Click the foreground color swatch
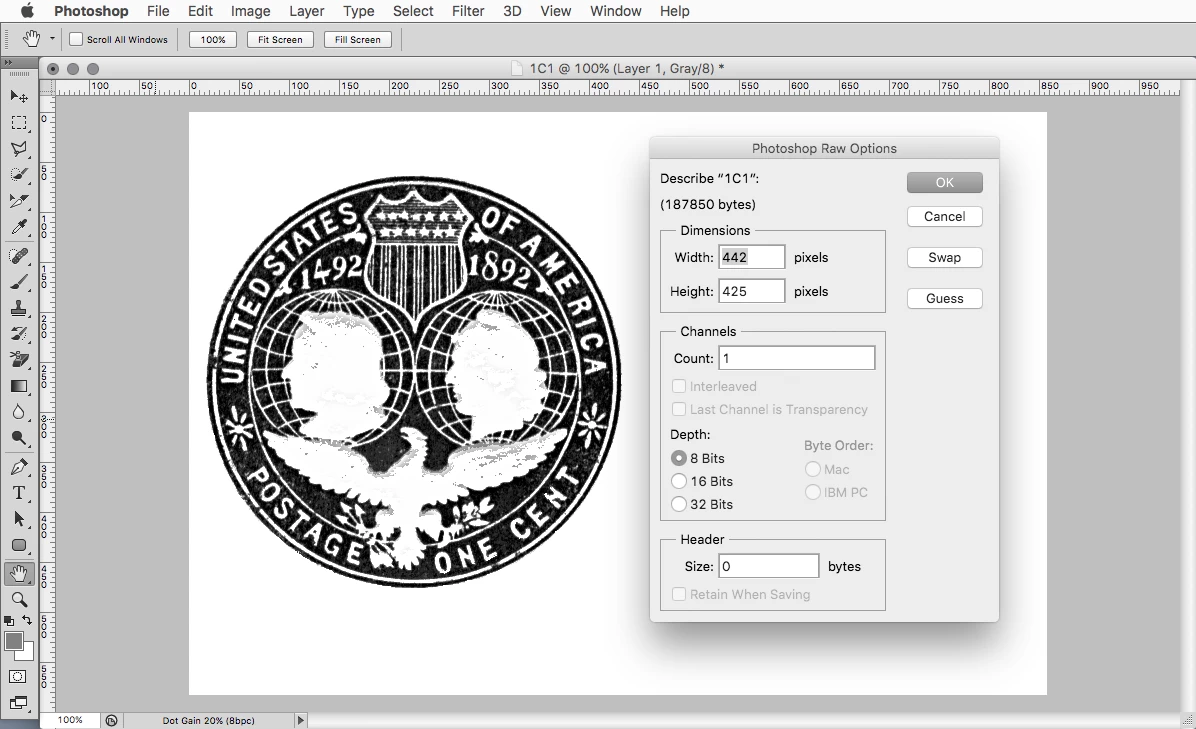 tap(13, 641)
